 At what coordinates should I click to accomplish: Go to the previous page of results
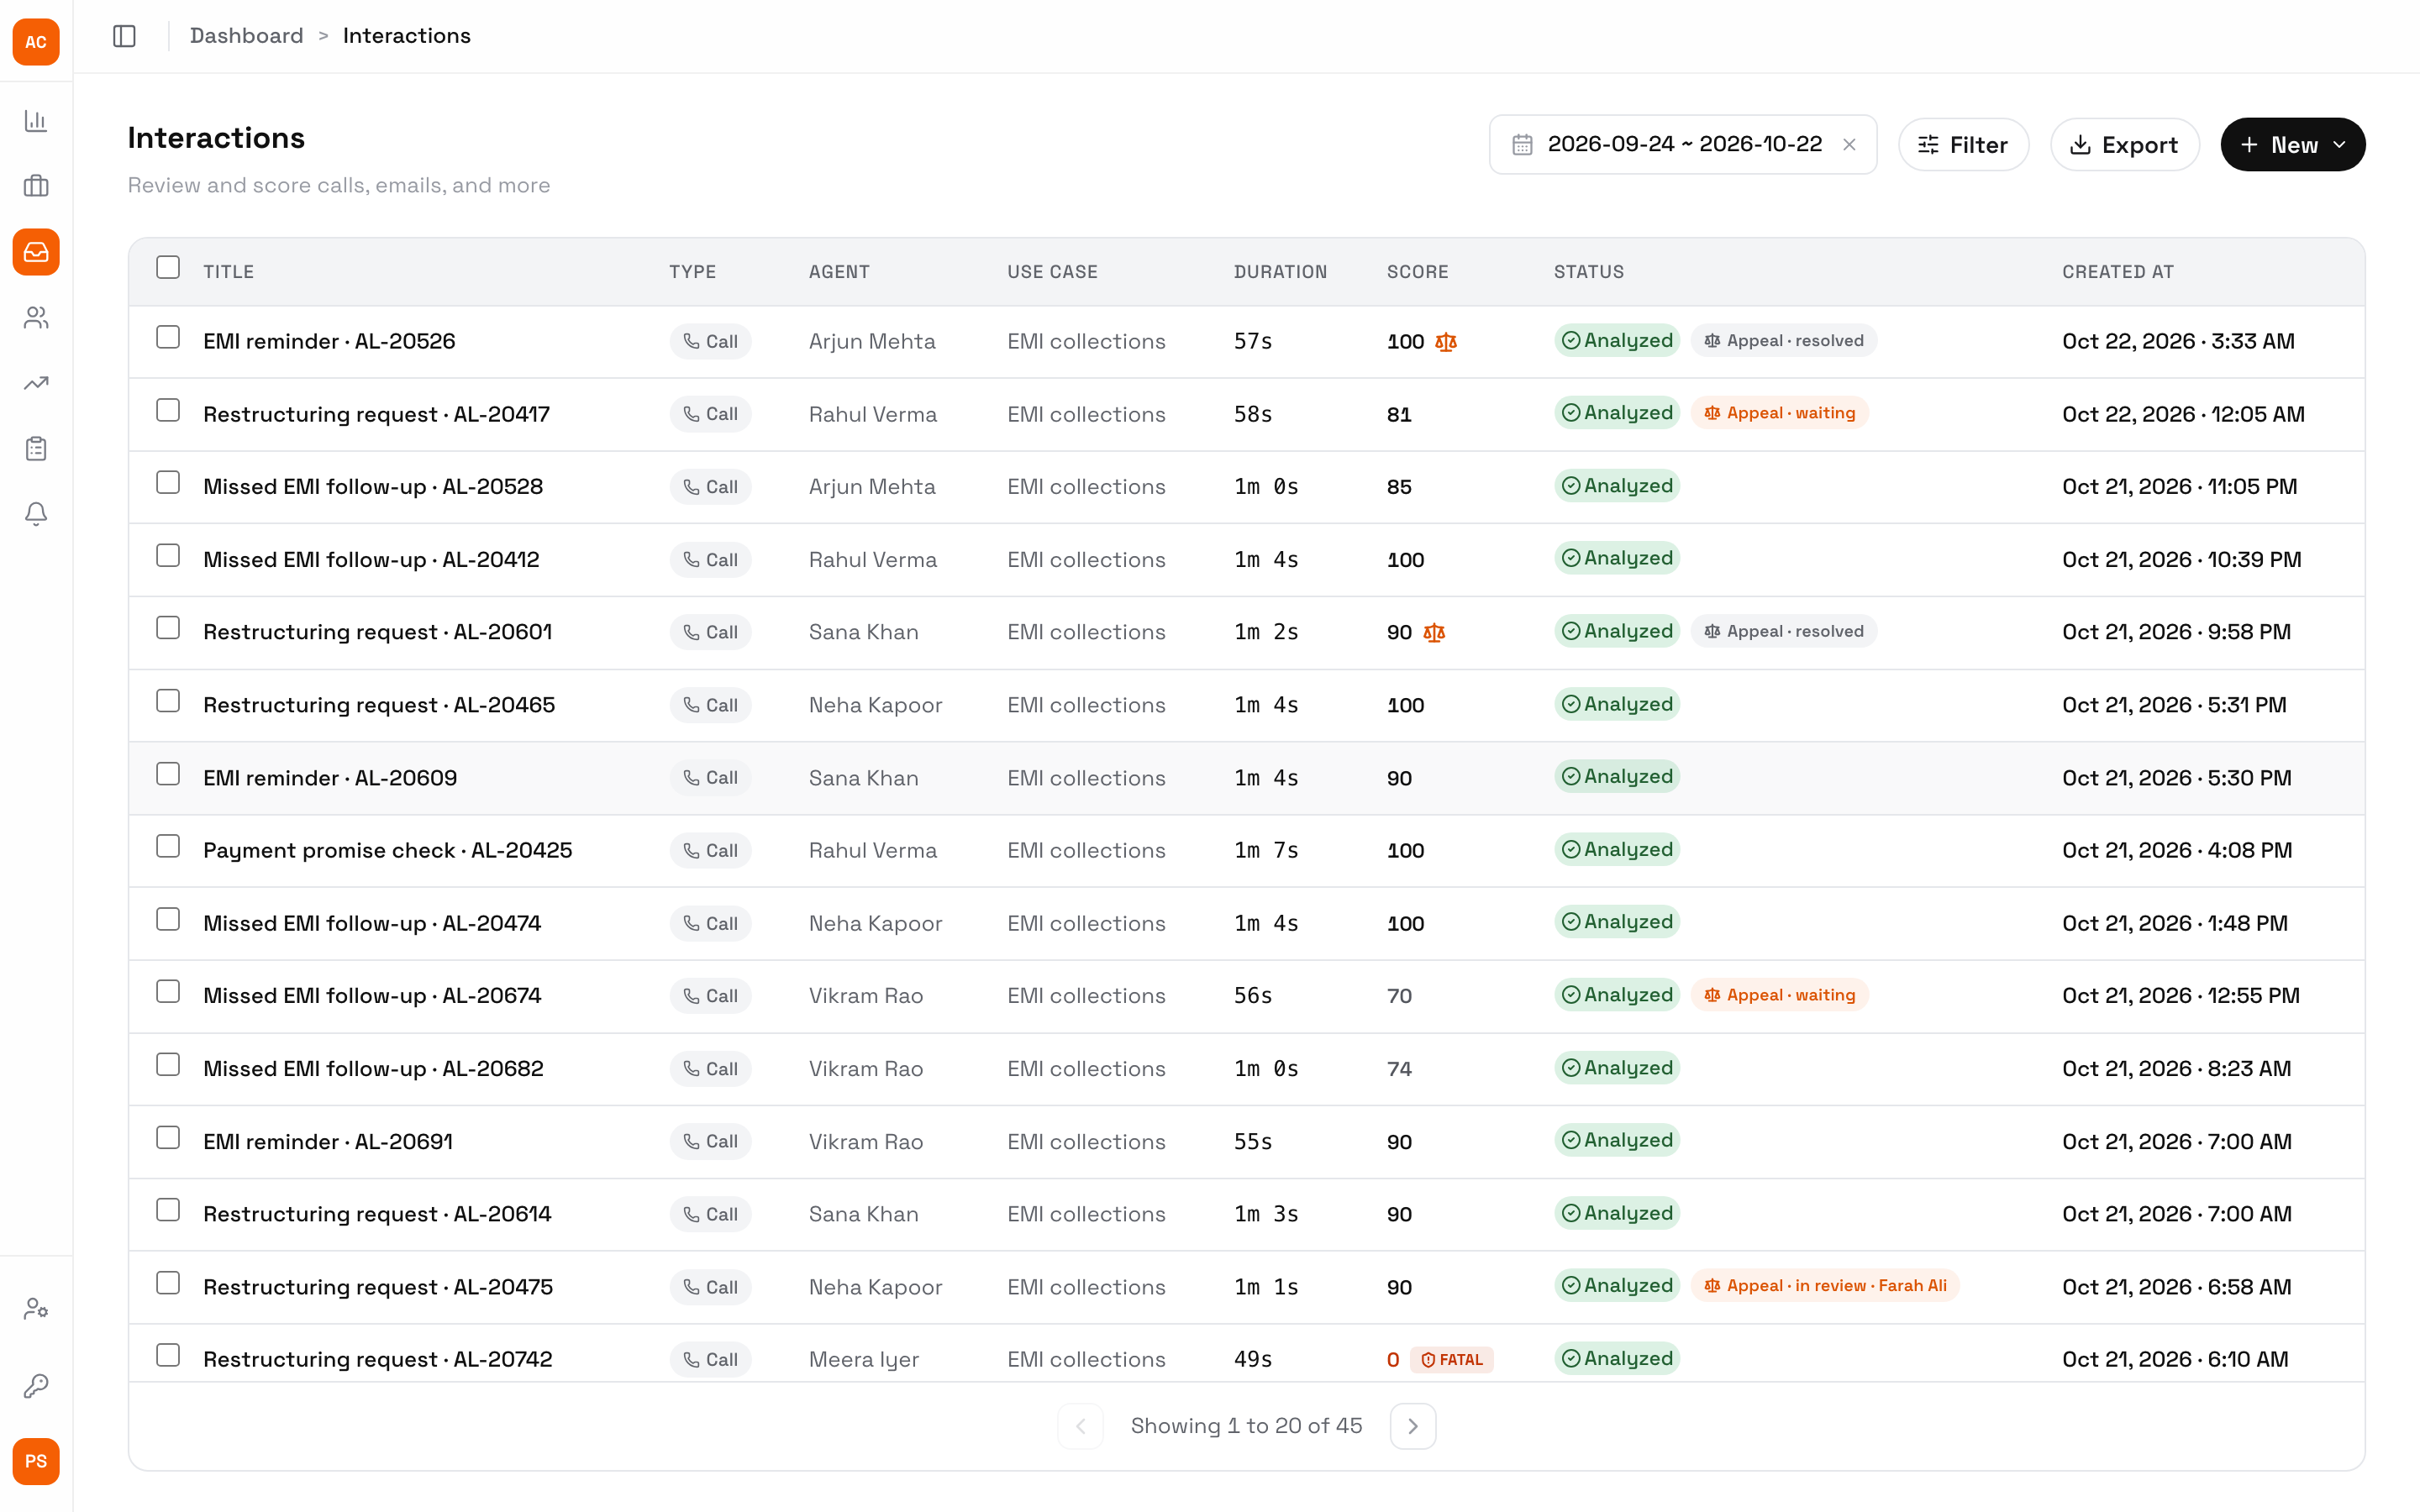point(1080,1426)
